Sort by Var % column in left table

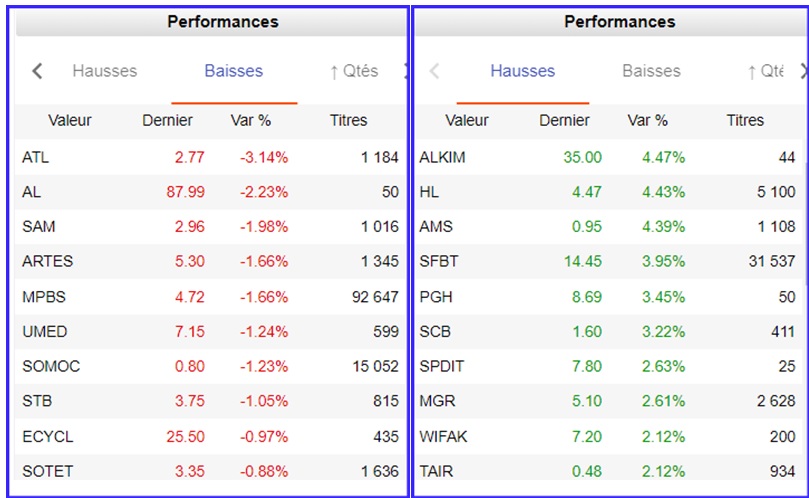(x=251, y=120)
